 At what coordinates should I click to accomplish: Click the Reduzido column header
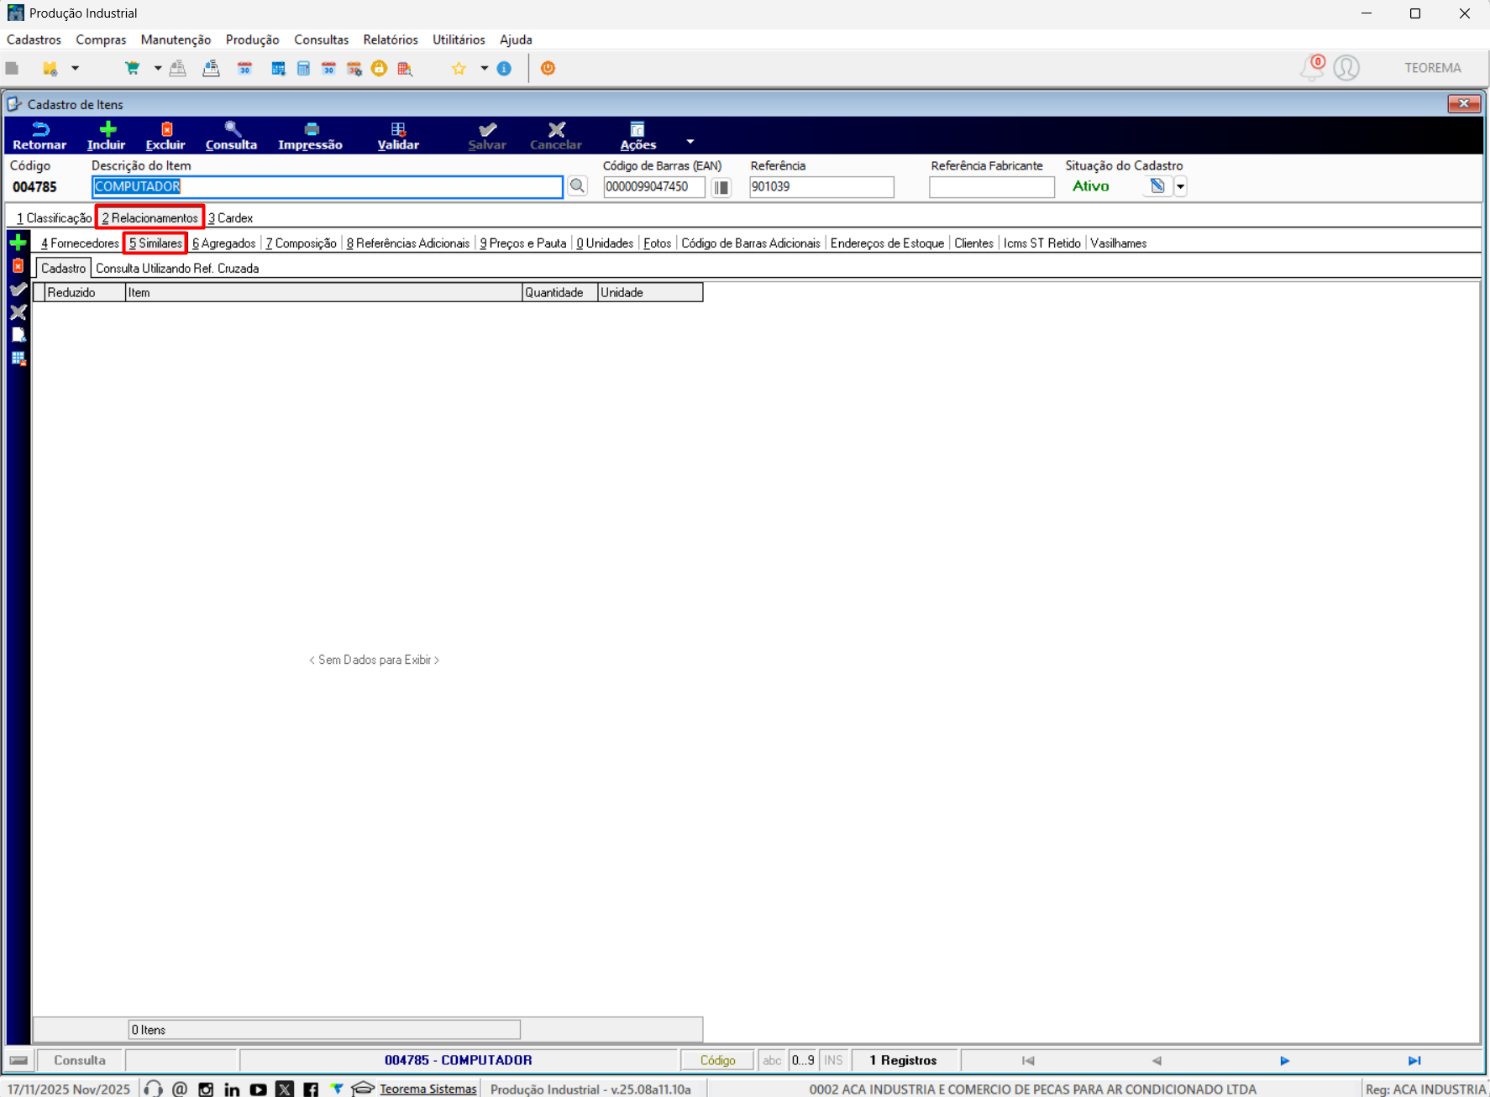(85, 292)
